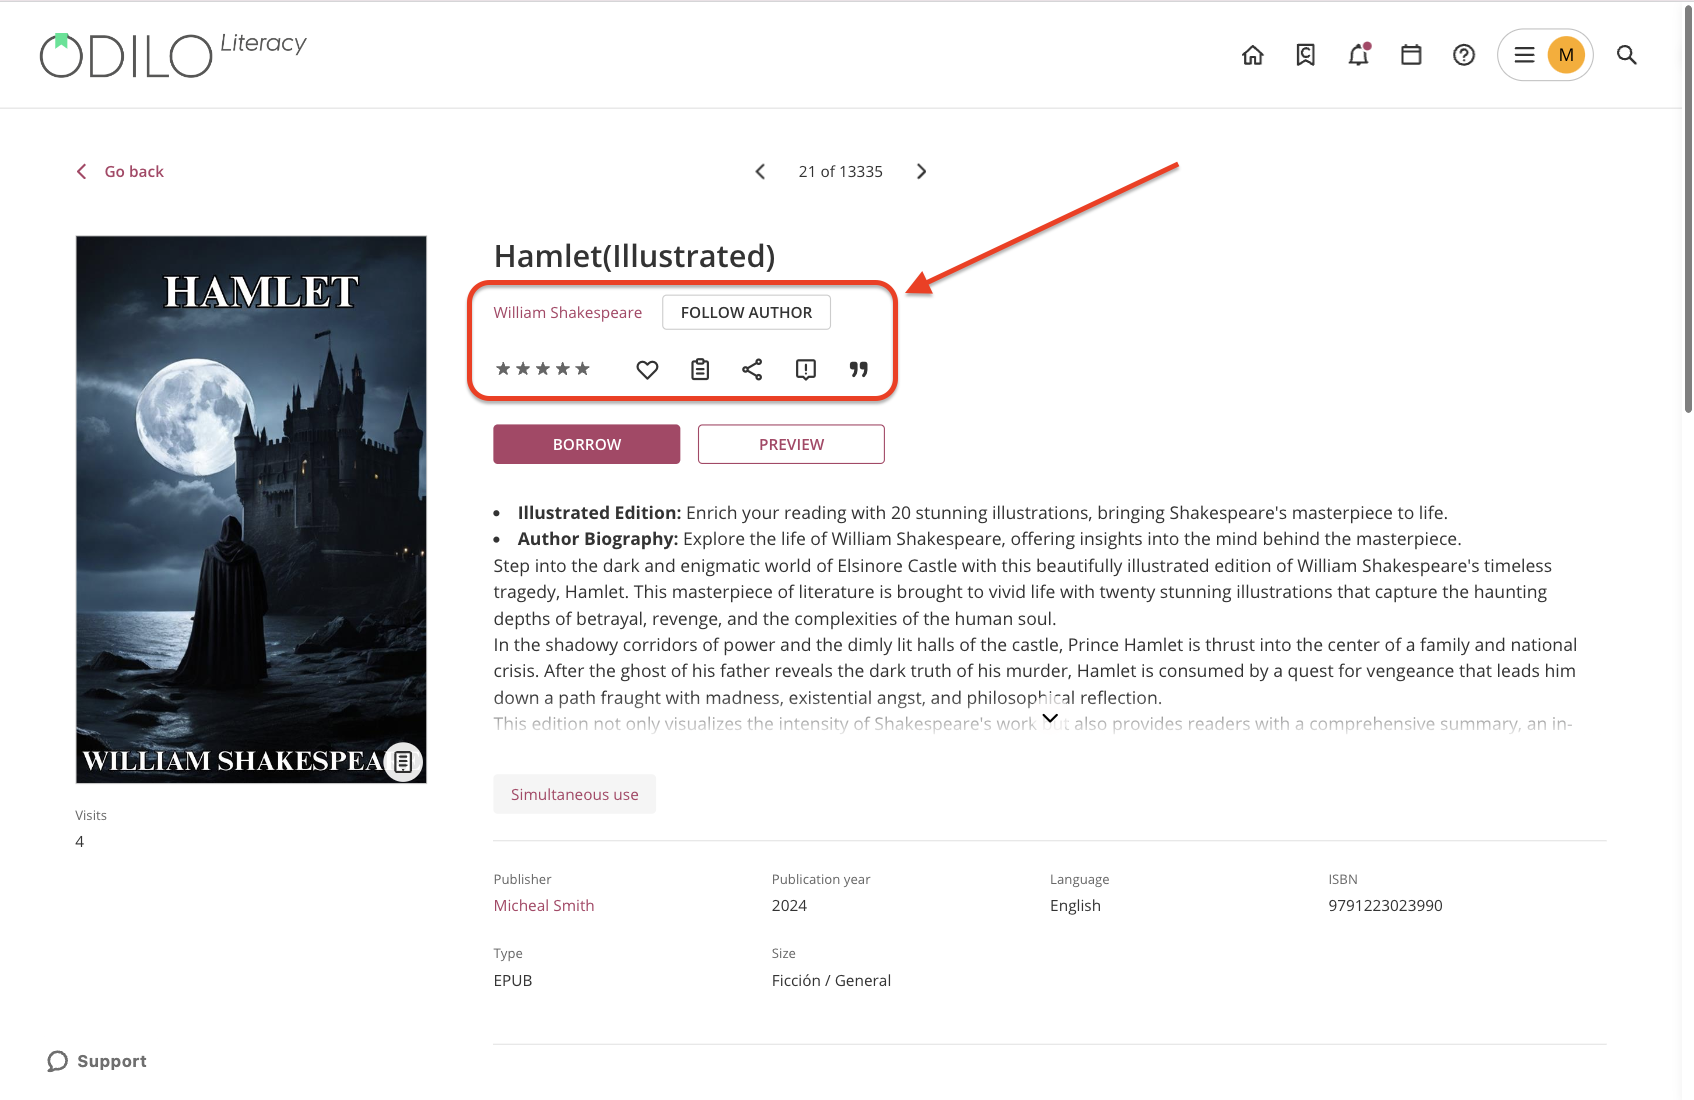Screen dimensions: 1694x1100
Task: Add Hamlet to favorites with heart
Action: tap(647, 370)
